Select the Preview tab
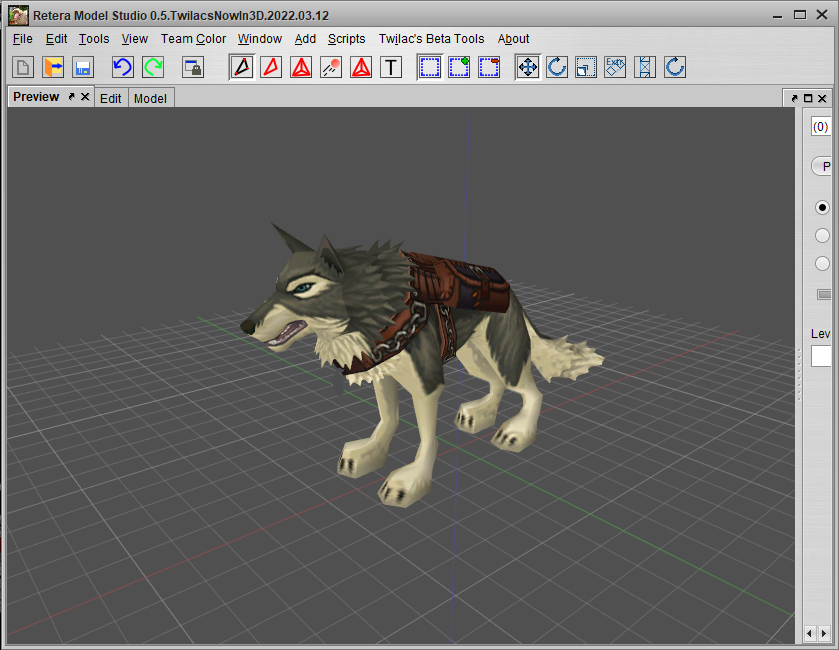The width and height of the screenshot is (839, 650). 36,97
